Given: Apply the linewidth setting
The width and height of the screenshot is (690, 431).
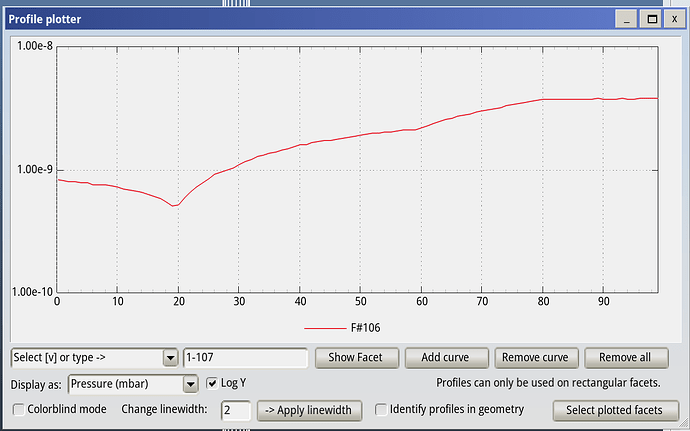Looking at the screenshot, I should 309,410.
